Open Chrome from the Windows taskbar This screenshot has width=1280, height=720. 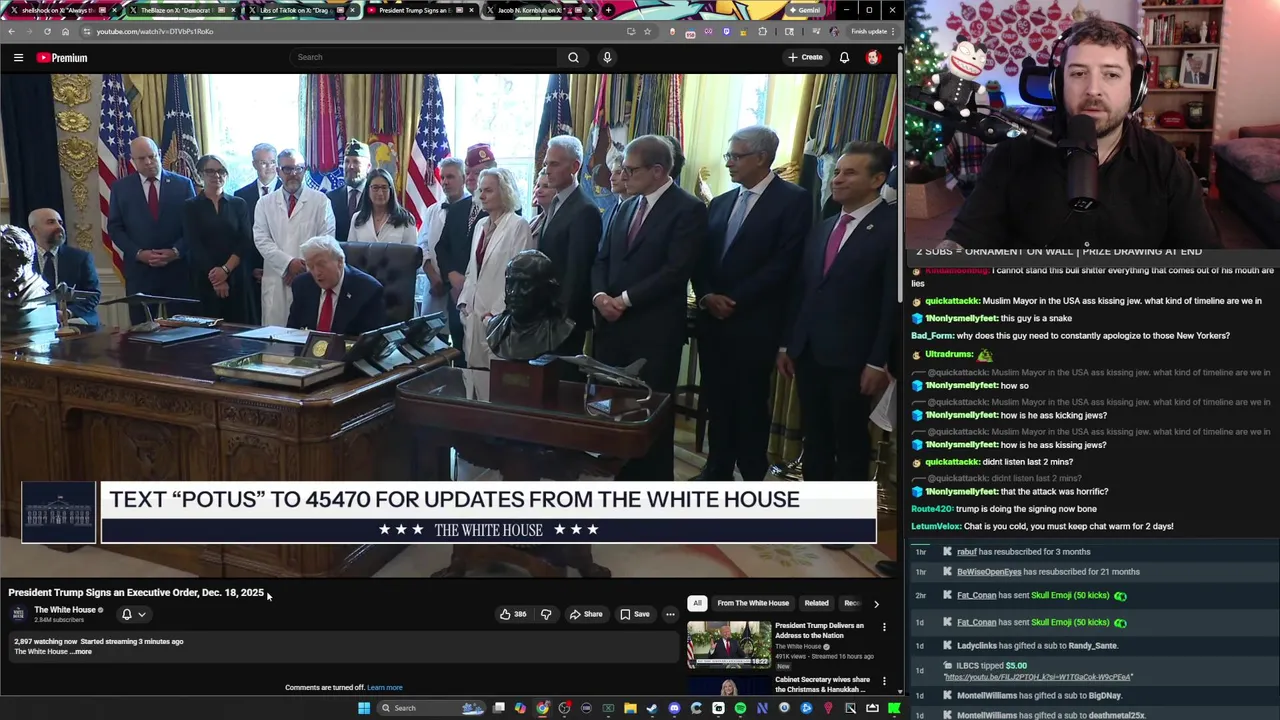pyautogui.click(x=542, y=708)
